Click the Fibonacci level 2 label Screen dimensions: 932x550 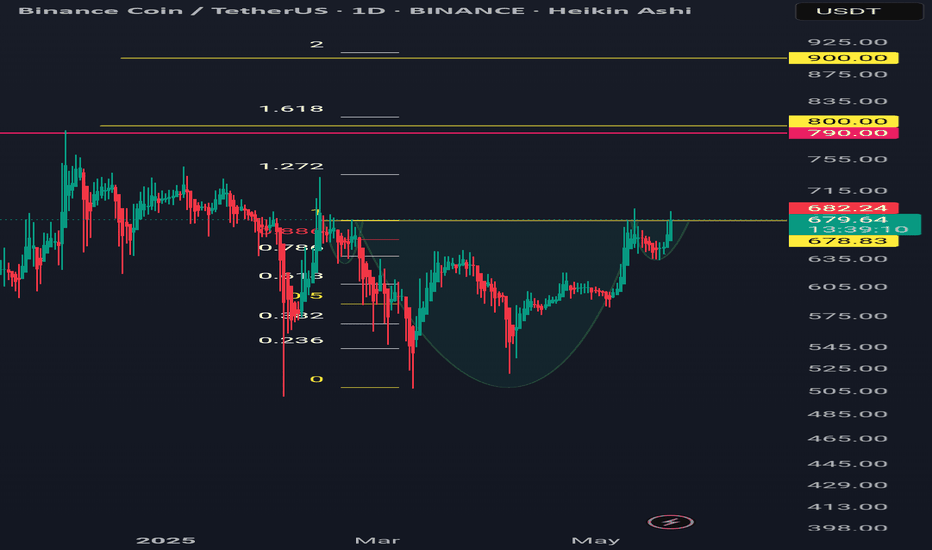coord(317,44)
